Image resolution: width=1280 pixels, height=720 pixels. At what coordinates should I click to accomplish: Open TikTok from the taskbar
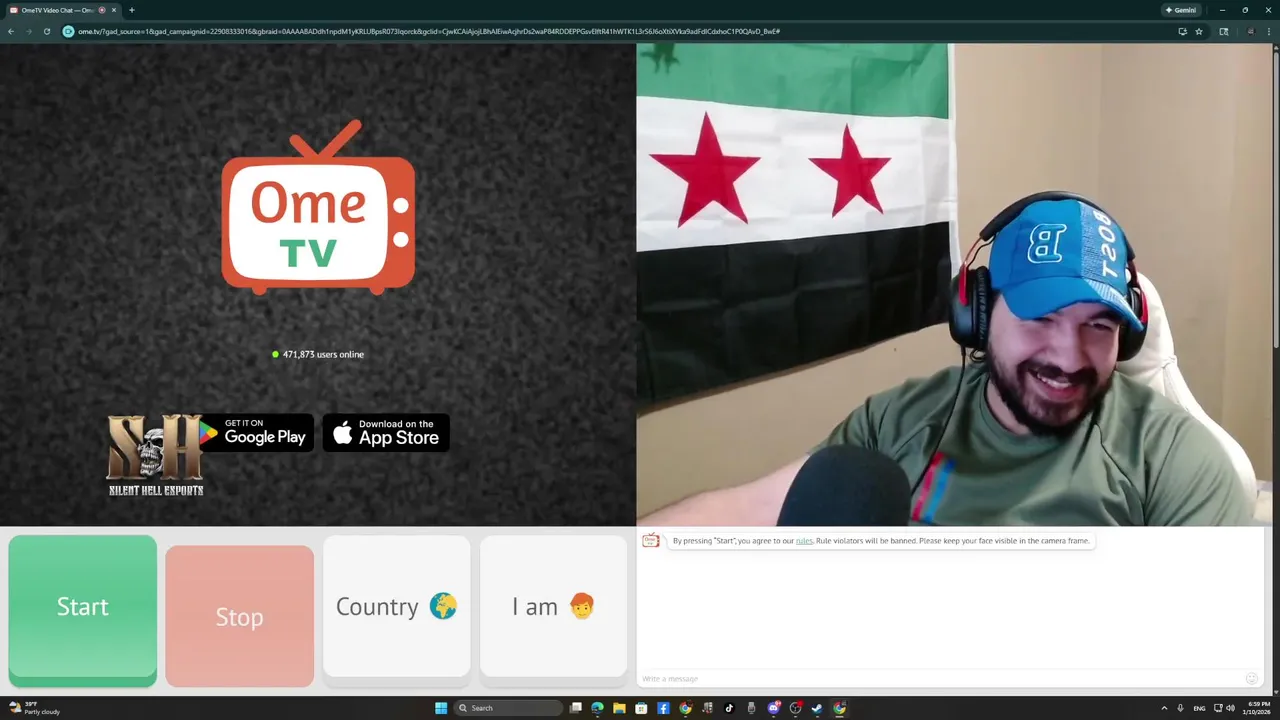coord(729,708)
